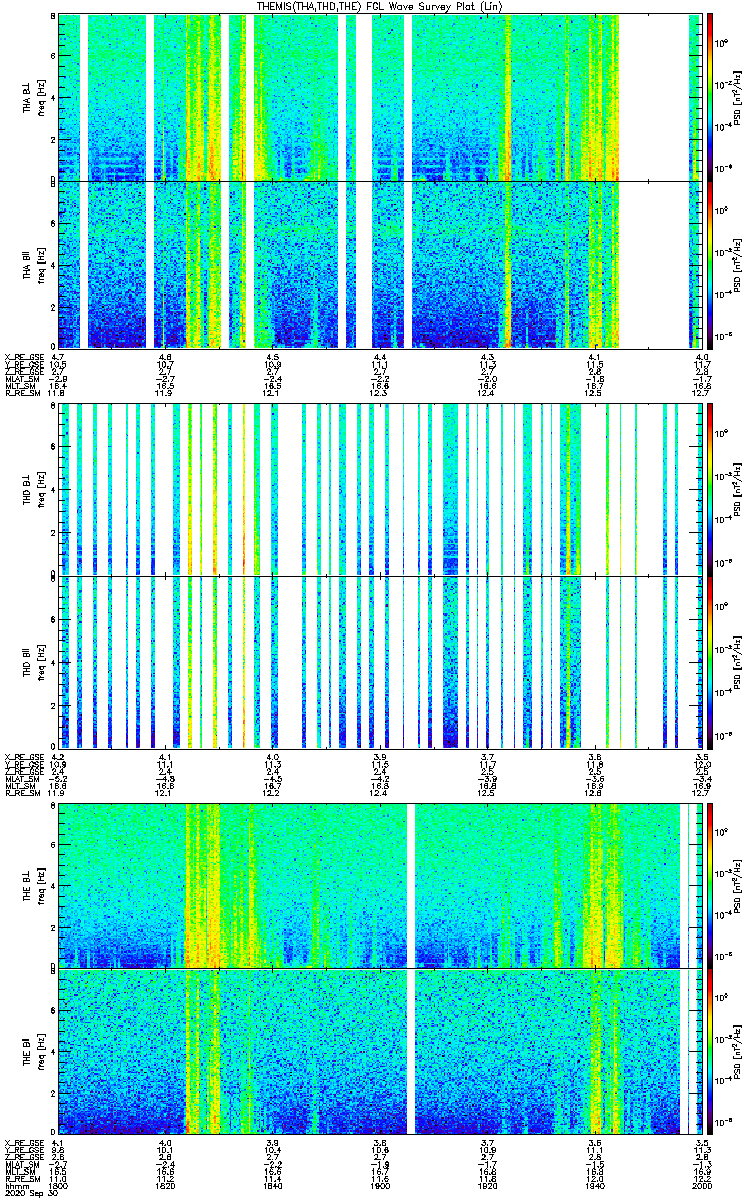Screen dimensions: 750x1200
Task: Click the 'THA B∥ freq [Hz]' y-axis label
Action: pyautogui.click(x=35, y=265)
